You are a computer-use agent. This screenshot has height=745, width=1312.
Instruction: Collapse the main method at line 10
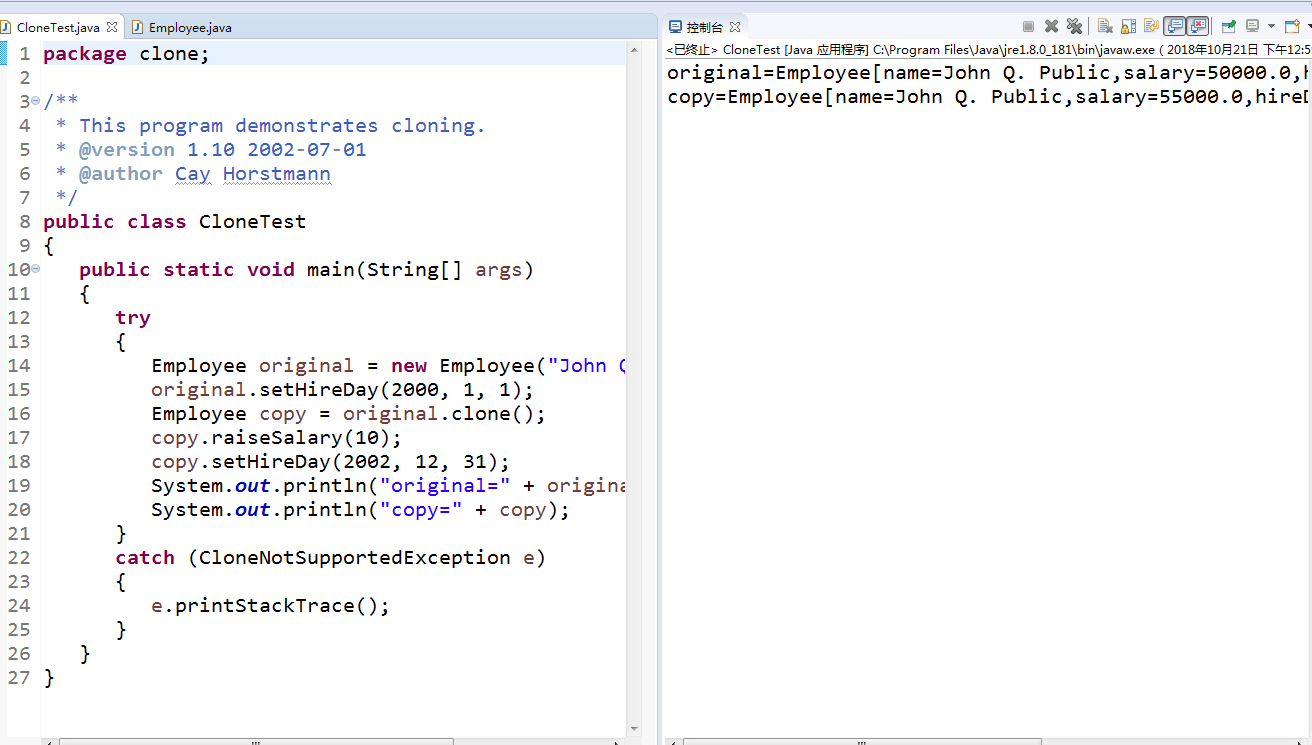point(36,269)
